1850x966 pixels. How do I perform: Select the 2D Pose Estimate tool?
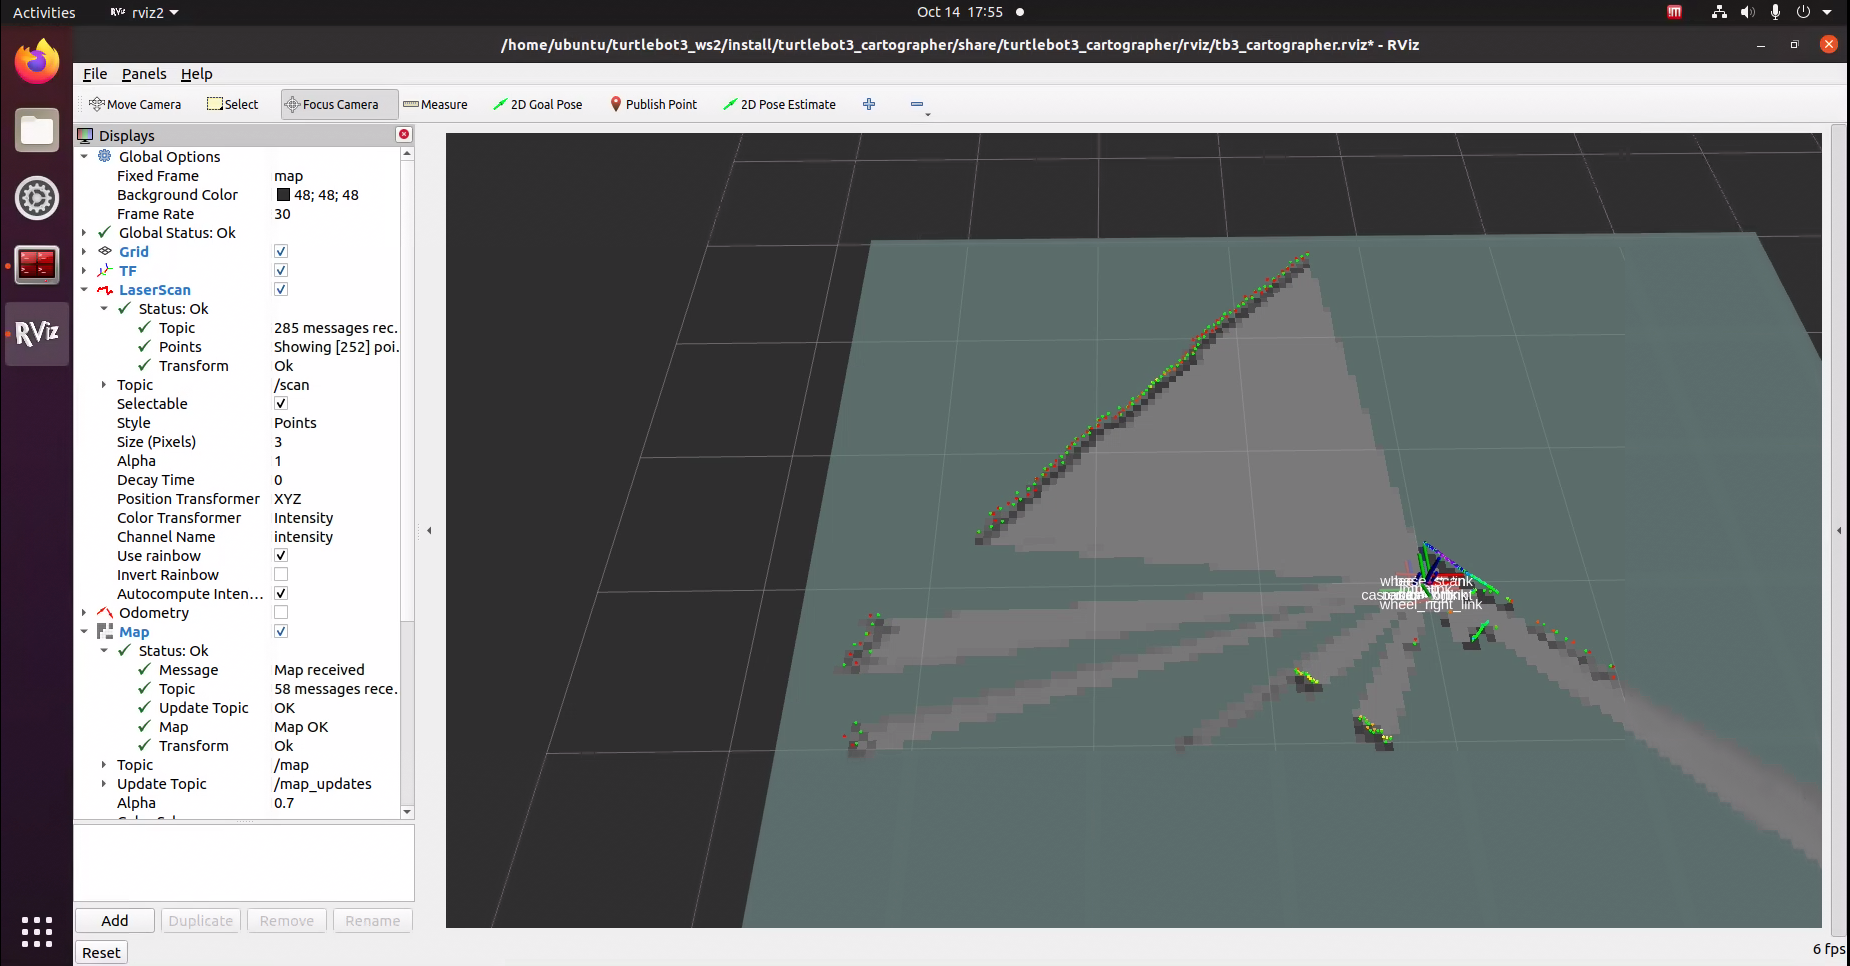(779, 104)
